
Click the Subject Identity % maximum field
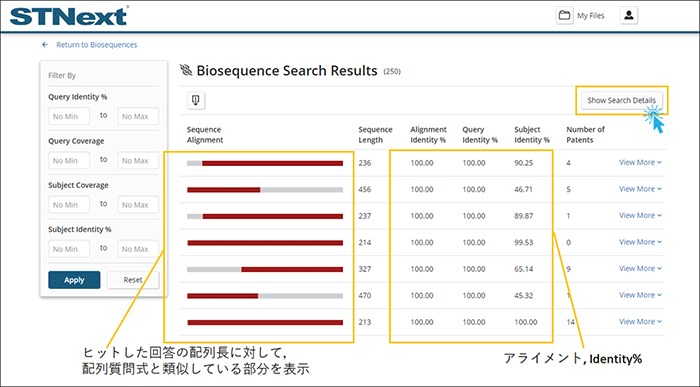click(138, 249)
